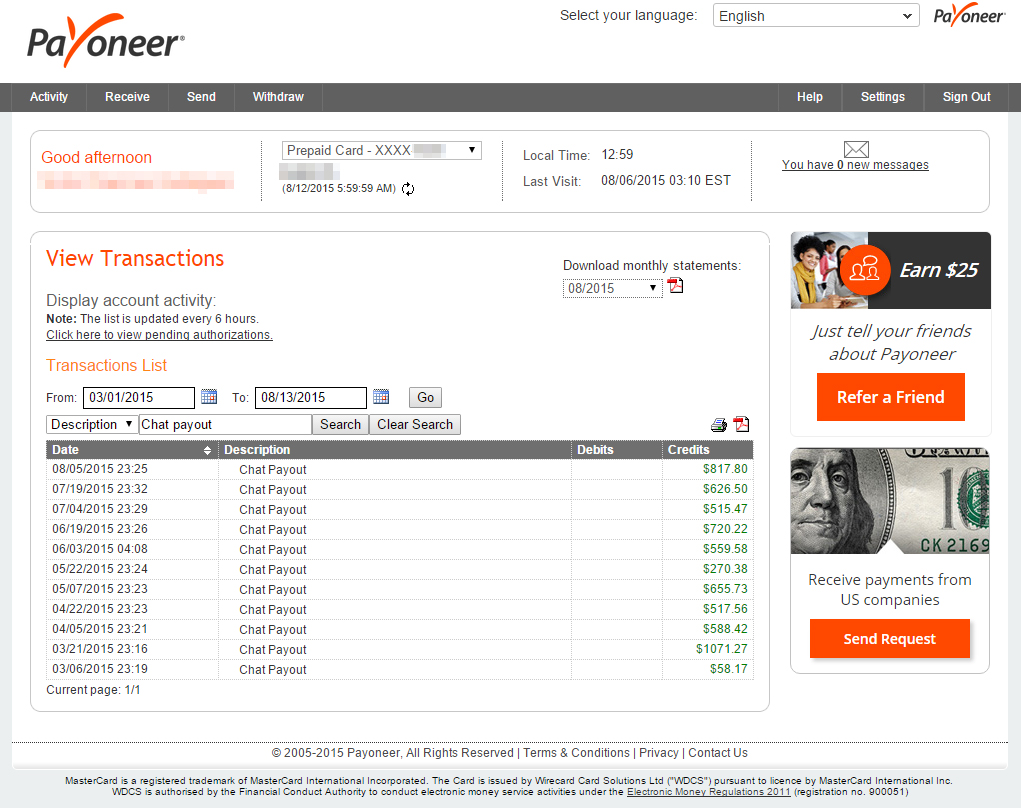Viewport: 1021px width, 808px height.
Task: Select the 08/05/2015 23:25 transaction date
Action: click(100, 469)
